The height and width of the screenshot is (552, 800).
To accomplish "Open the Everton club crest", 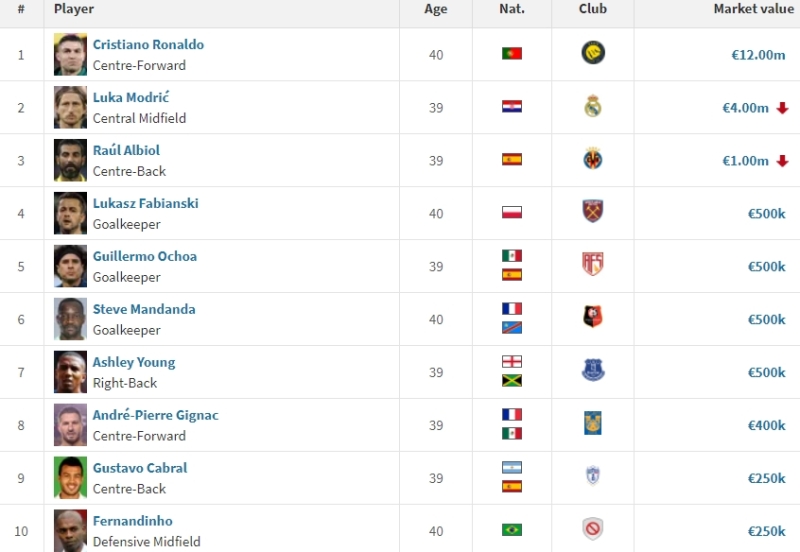I will pyautogui.click(x=593, y=370).
